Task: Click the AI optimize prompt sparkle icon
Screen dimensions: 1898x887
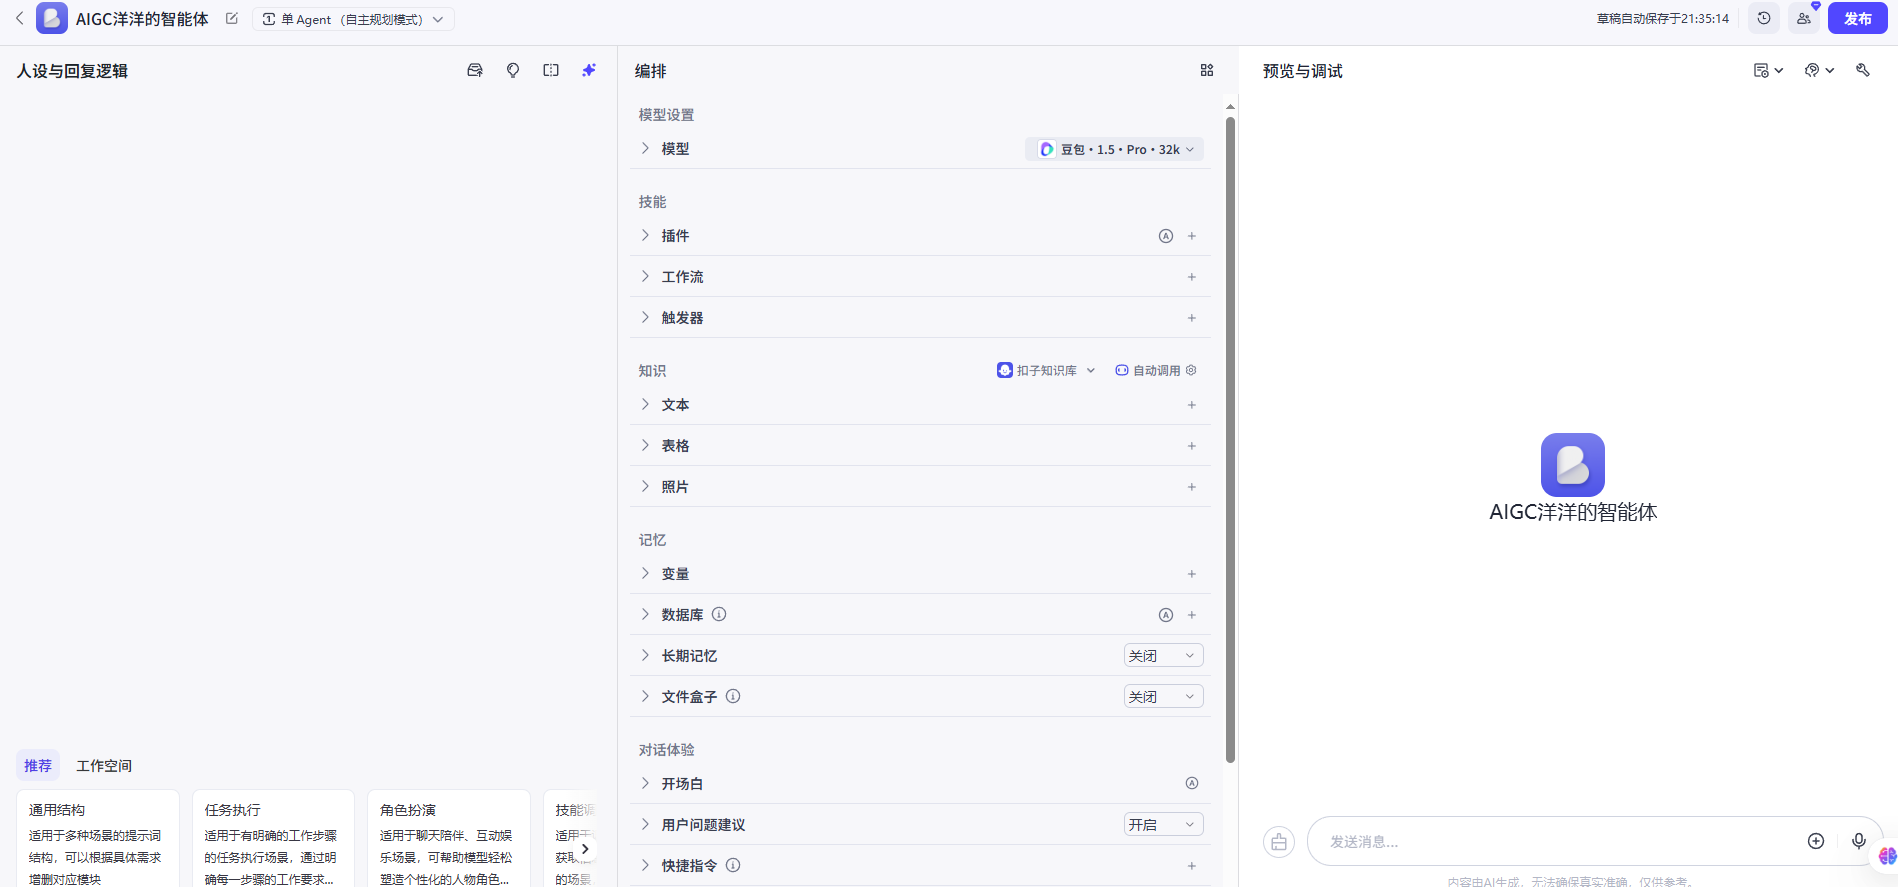Action: pos(589,70)
